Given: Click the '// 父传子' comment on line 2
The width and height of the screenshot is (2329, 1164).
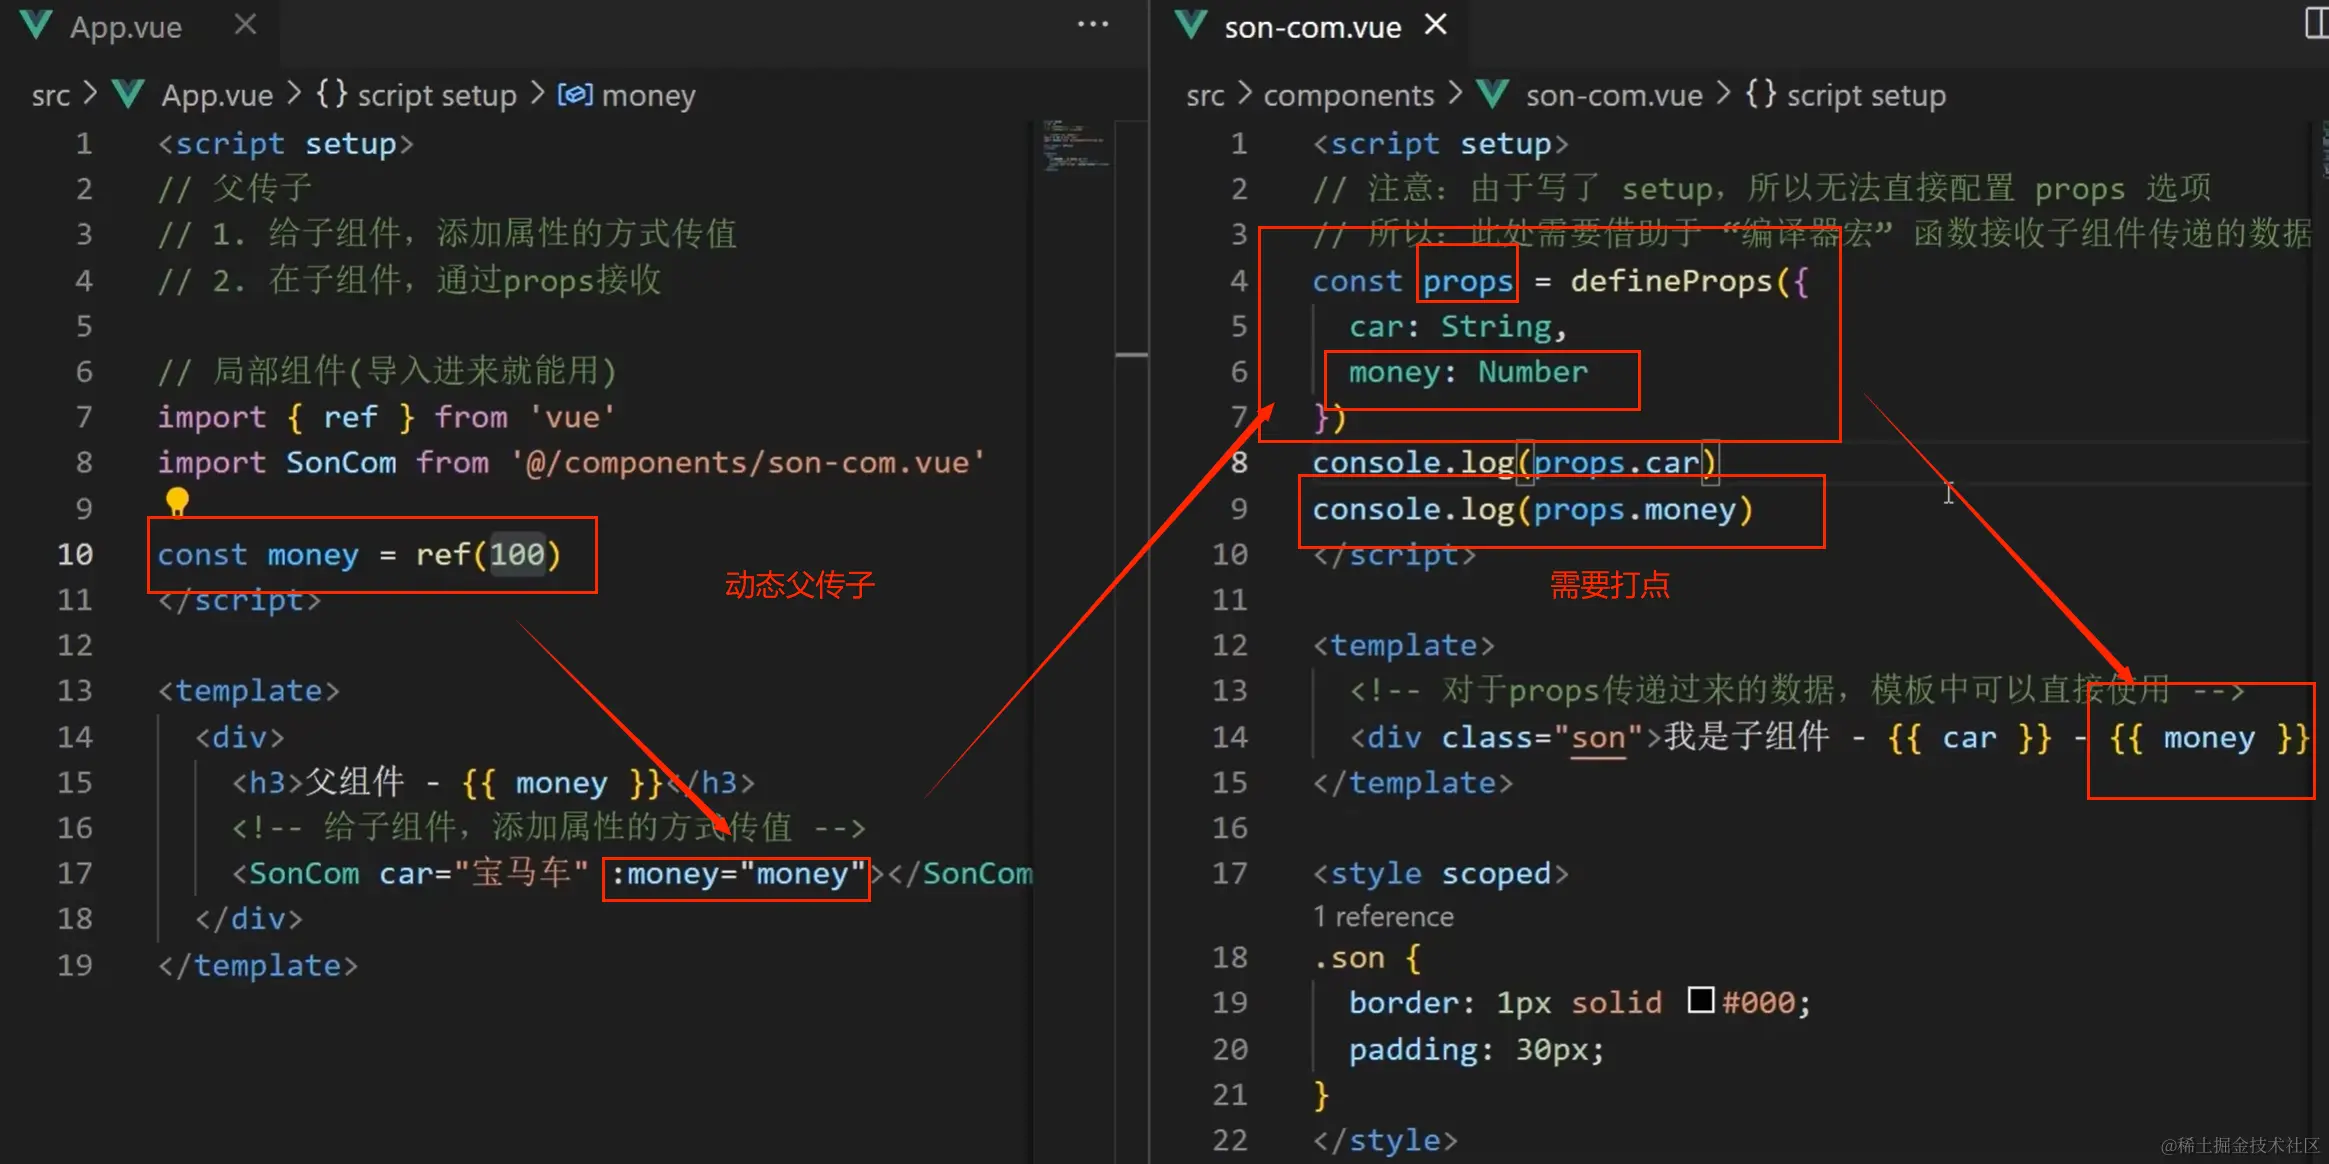Looking at the screenshot, I should point(235,187).
